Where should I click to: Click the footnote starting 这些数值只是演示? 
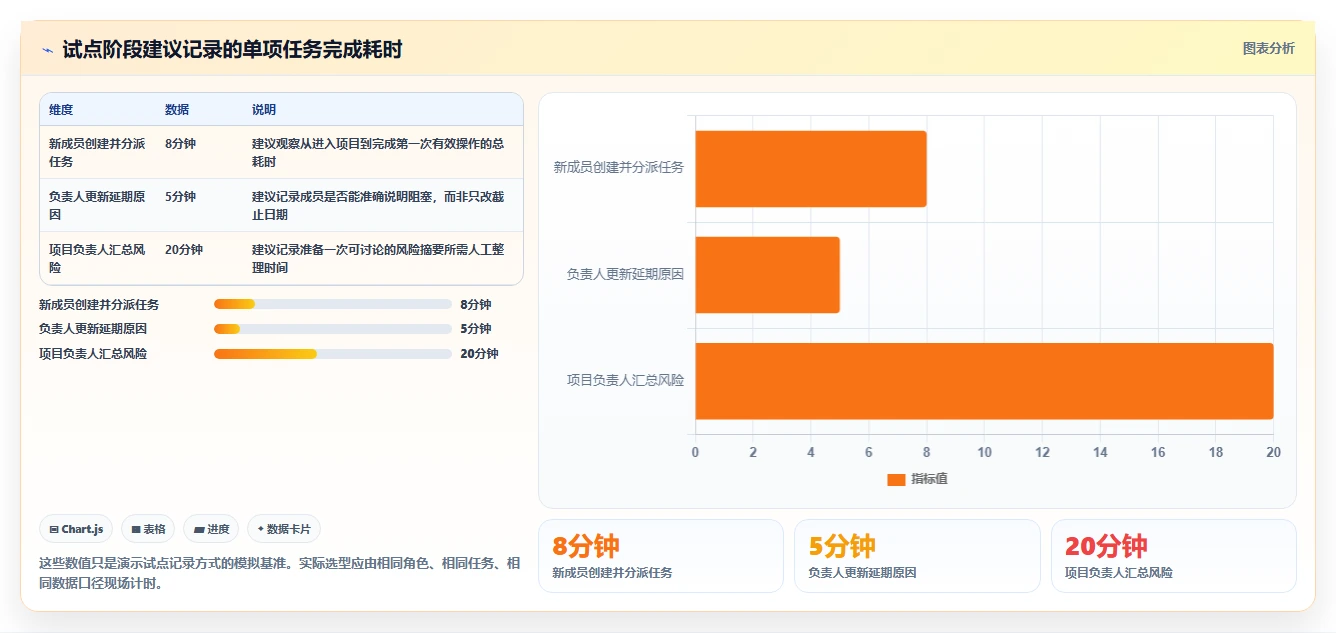tap(280, 574)
